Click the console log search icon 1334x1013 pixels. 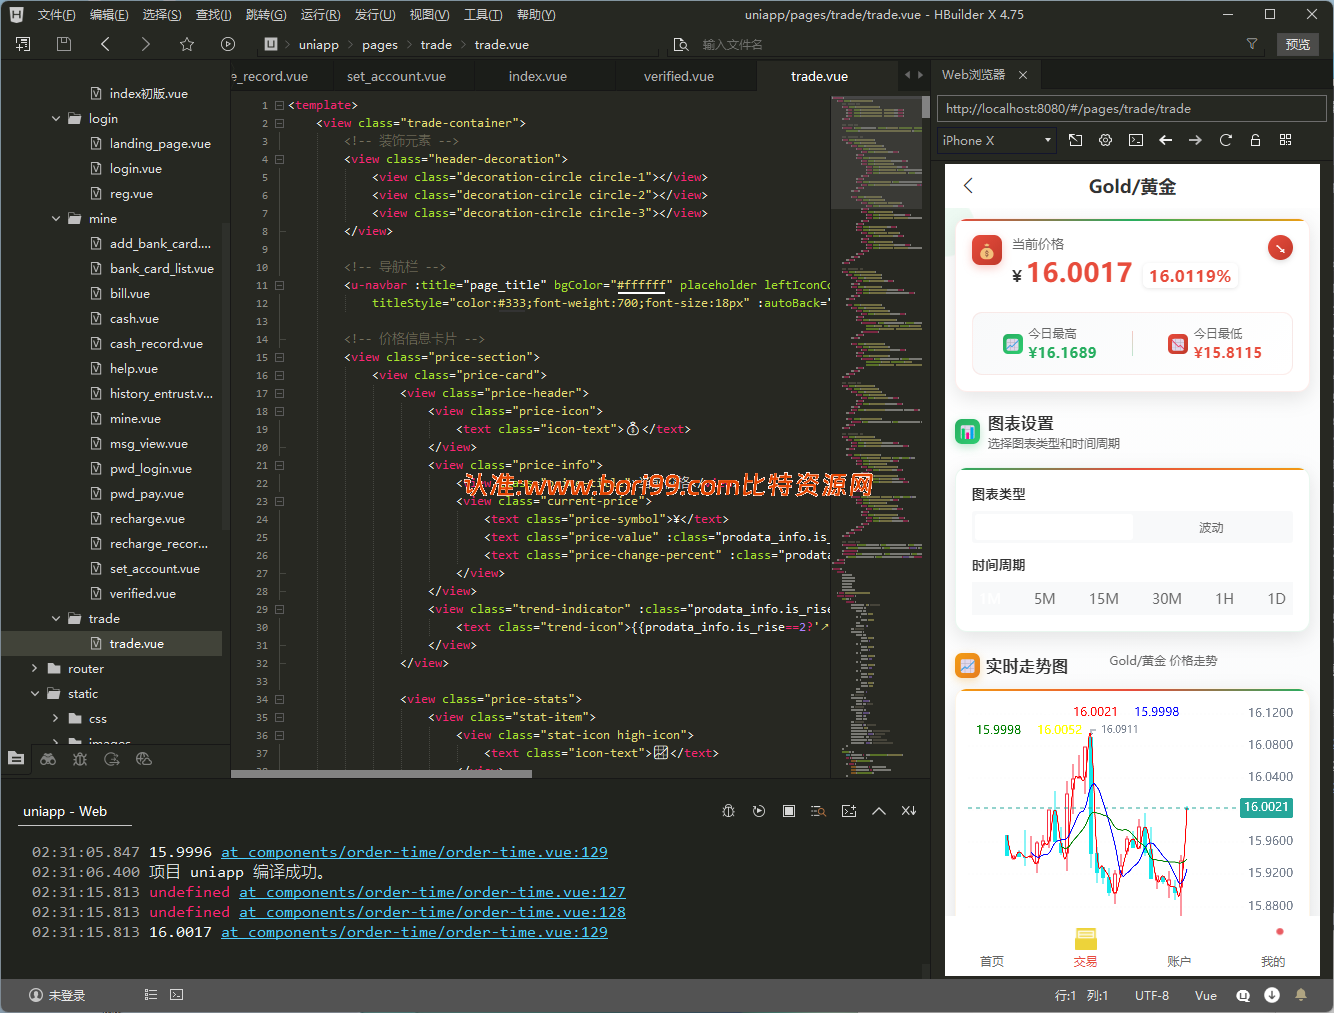pyautogui.click(x=819, y=811)
